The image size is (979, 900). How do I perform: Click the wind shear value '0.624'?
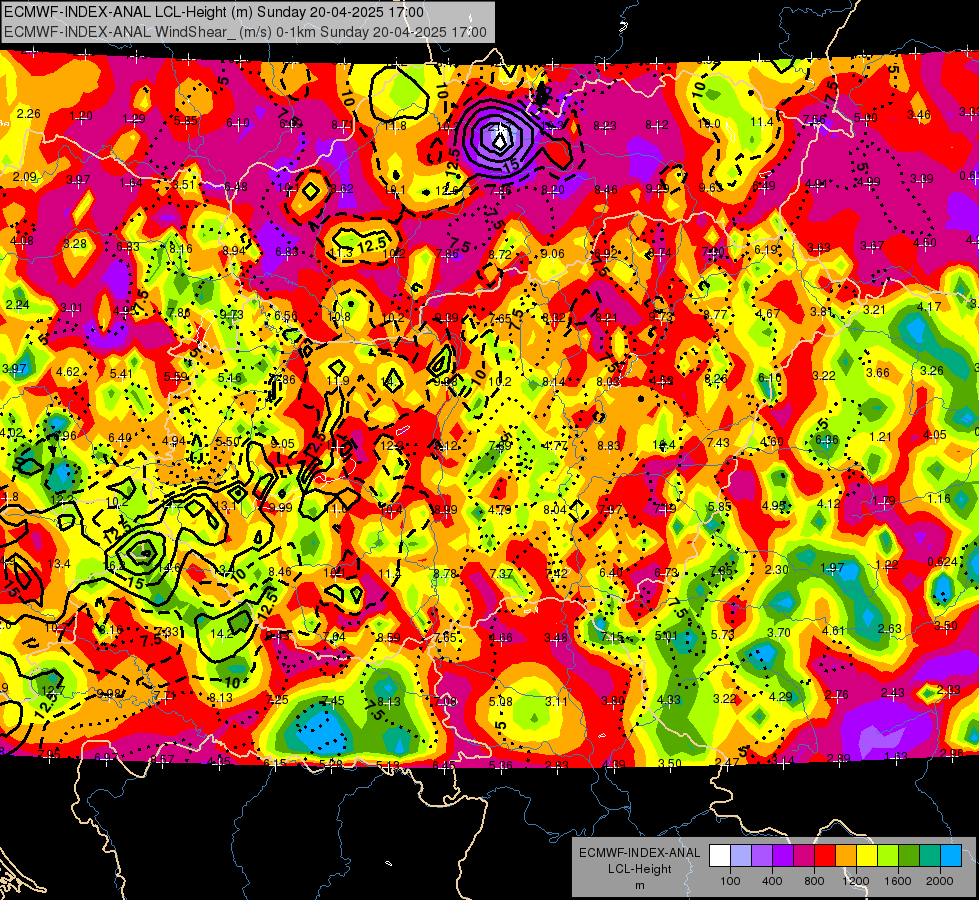(x=942, y=561)
